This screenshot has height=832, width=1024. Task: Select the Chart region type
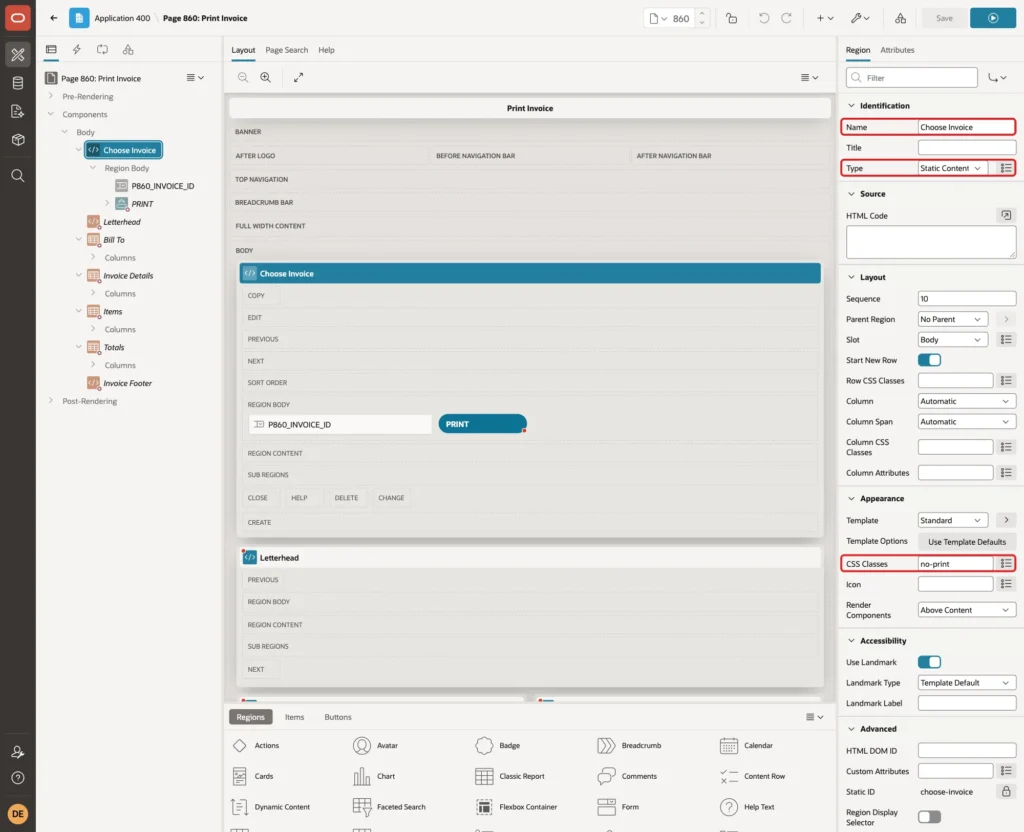[375, 776]
